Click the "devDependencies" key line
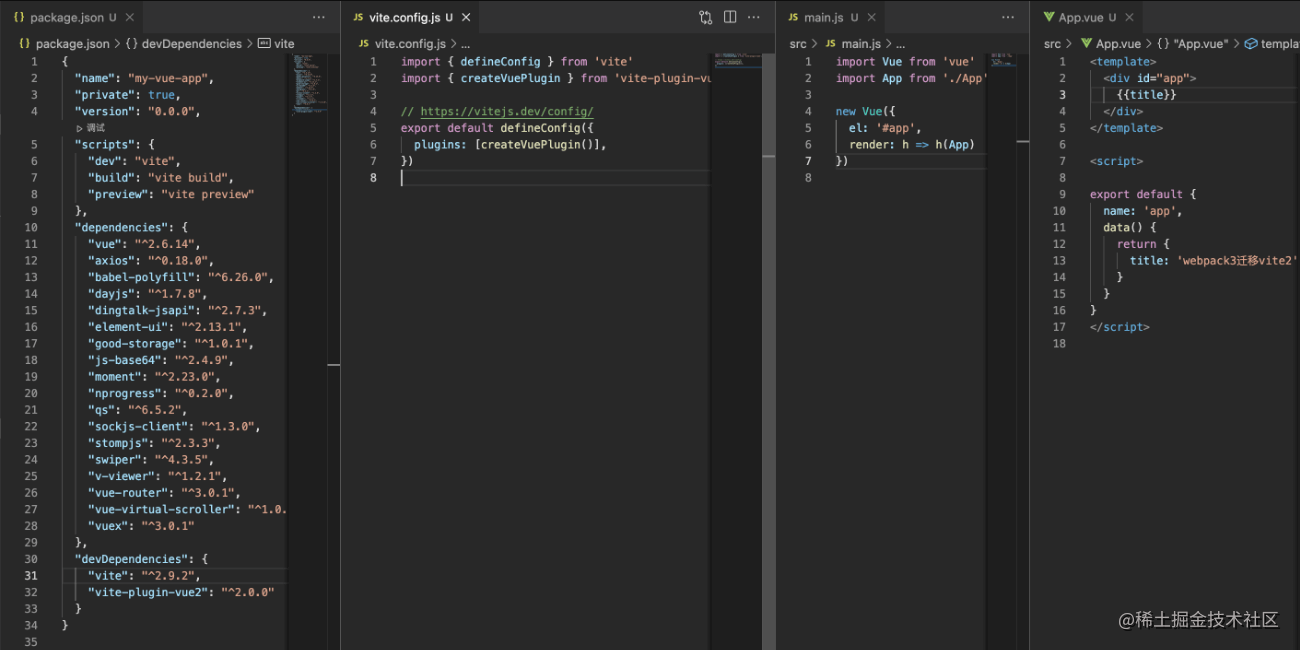This screenshot has height=650, width=1300. (x=141, y=559)
